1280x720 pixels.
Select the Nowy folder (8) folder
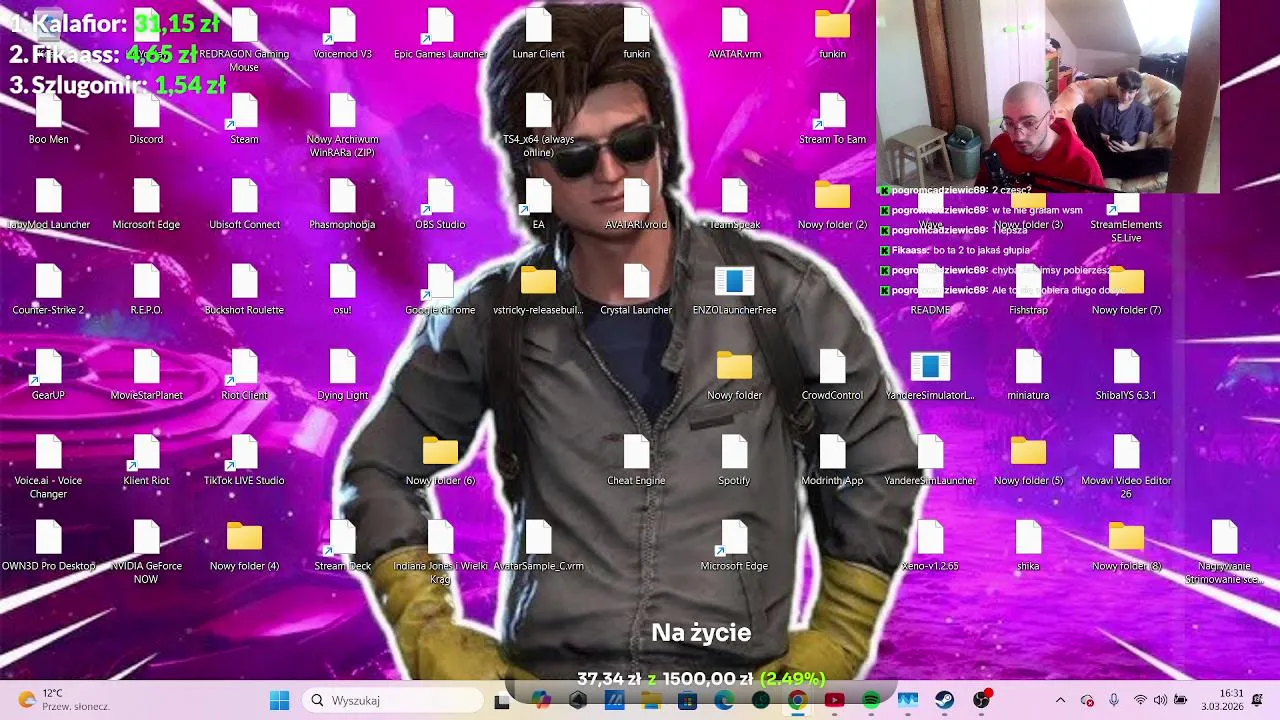click(x=1126, y=544)
